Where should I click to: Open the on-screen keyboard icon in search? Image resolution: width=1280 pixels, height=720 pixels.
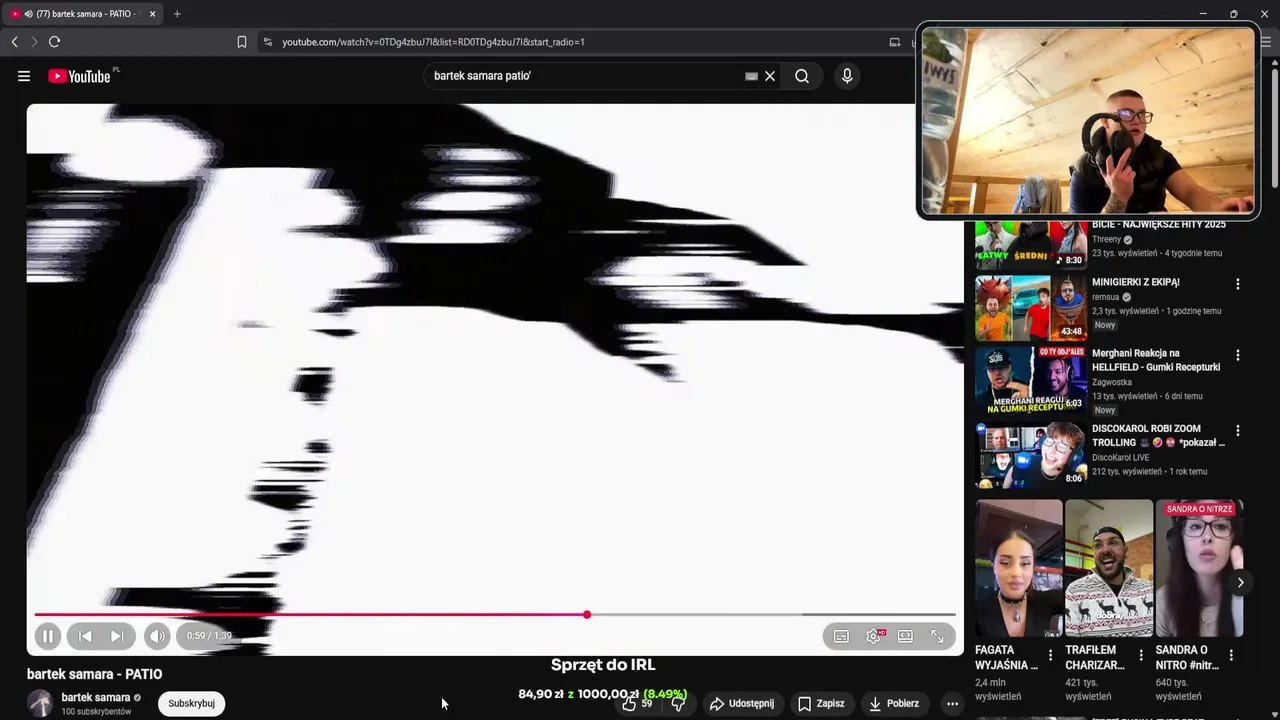click(x=752, y=76)
